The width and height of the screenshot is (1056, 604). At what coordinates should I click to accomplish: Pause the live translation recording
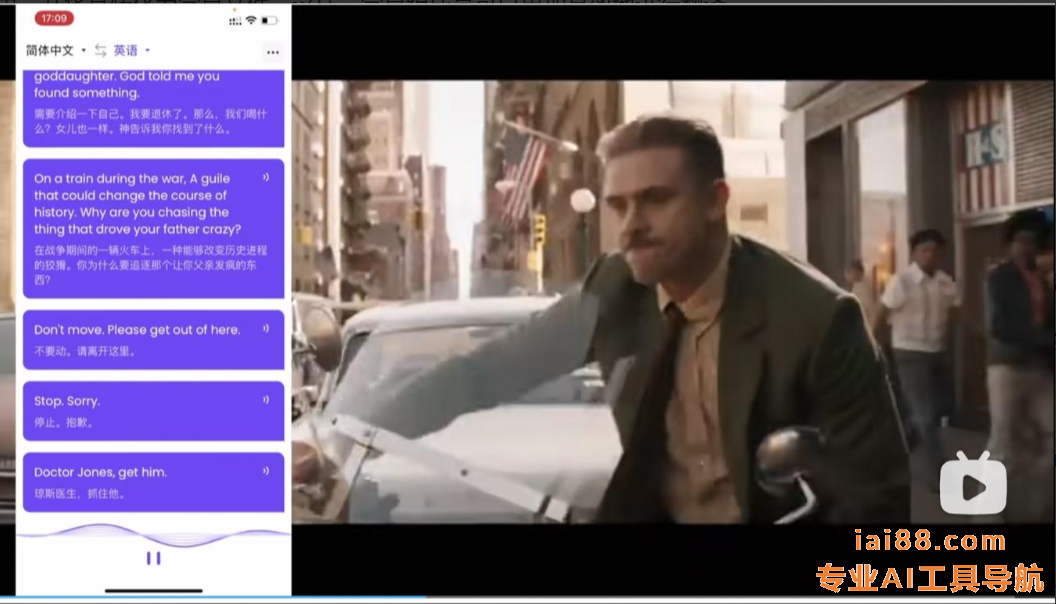coord(154,558)
